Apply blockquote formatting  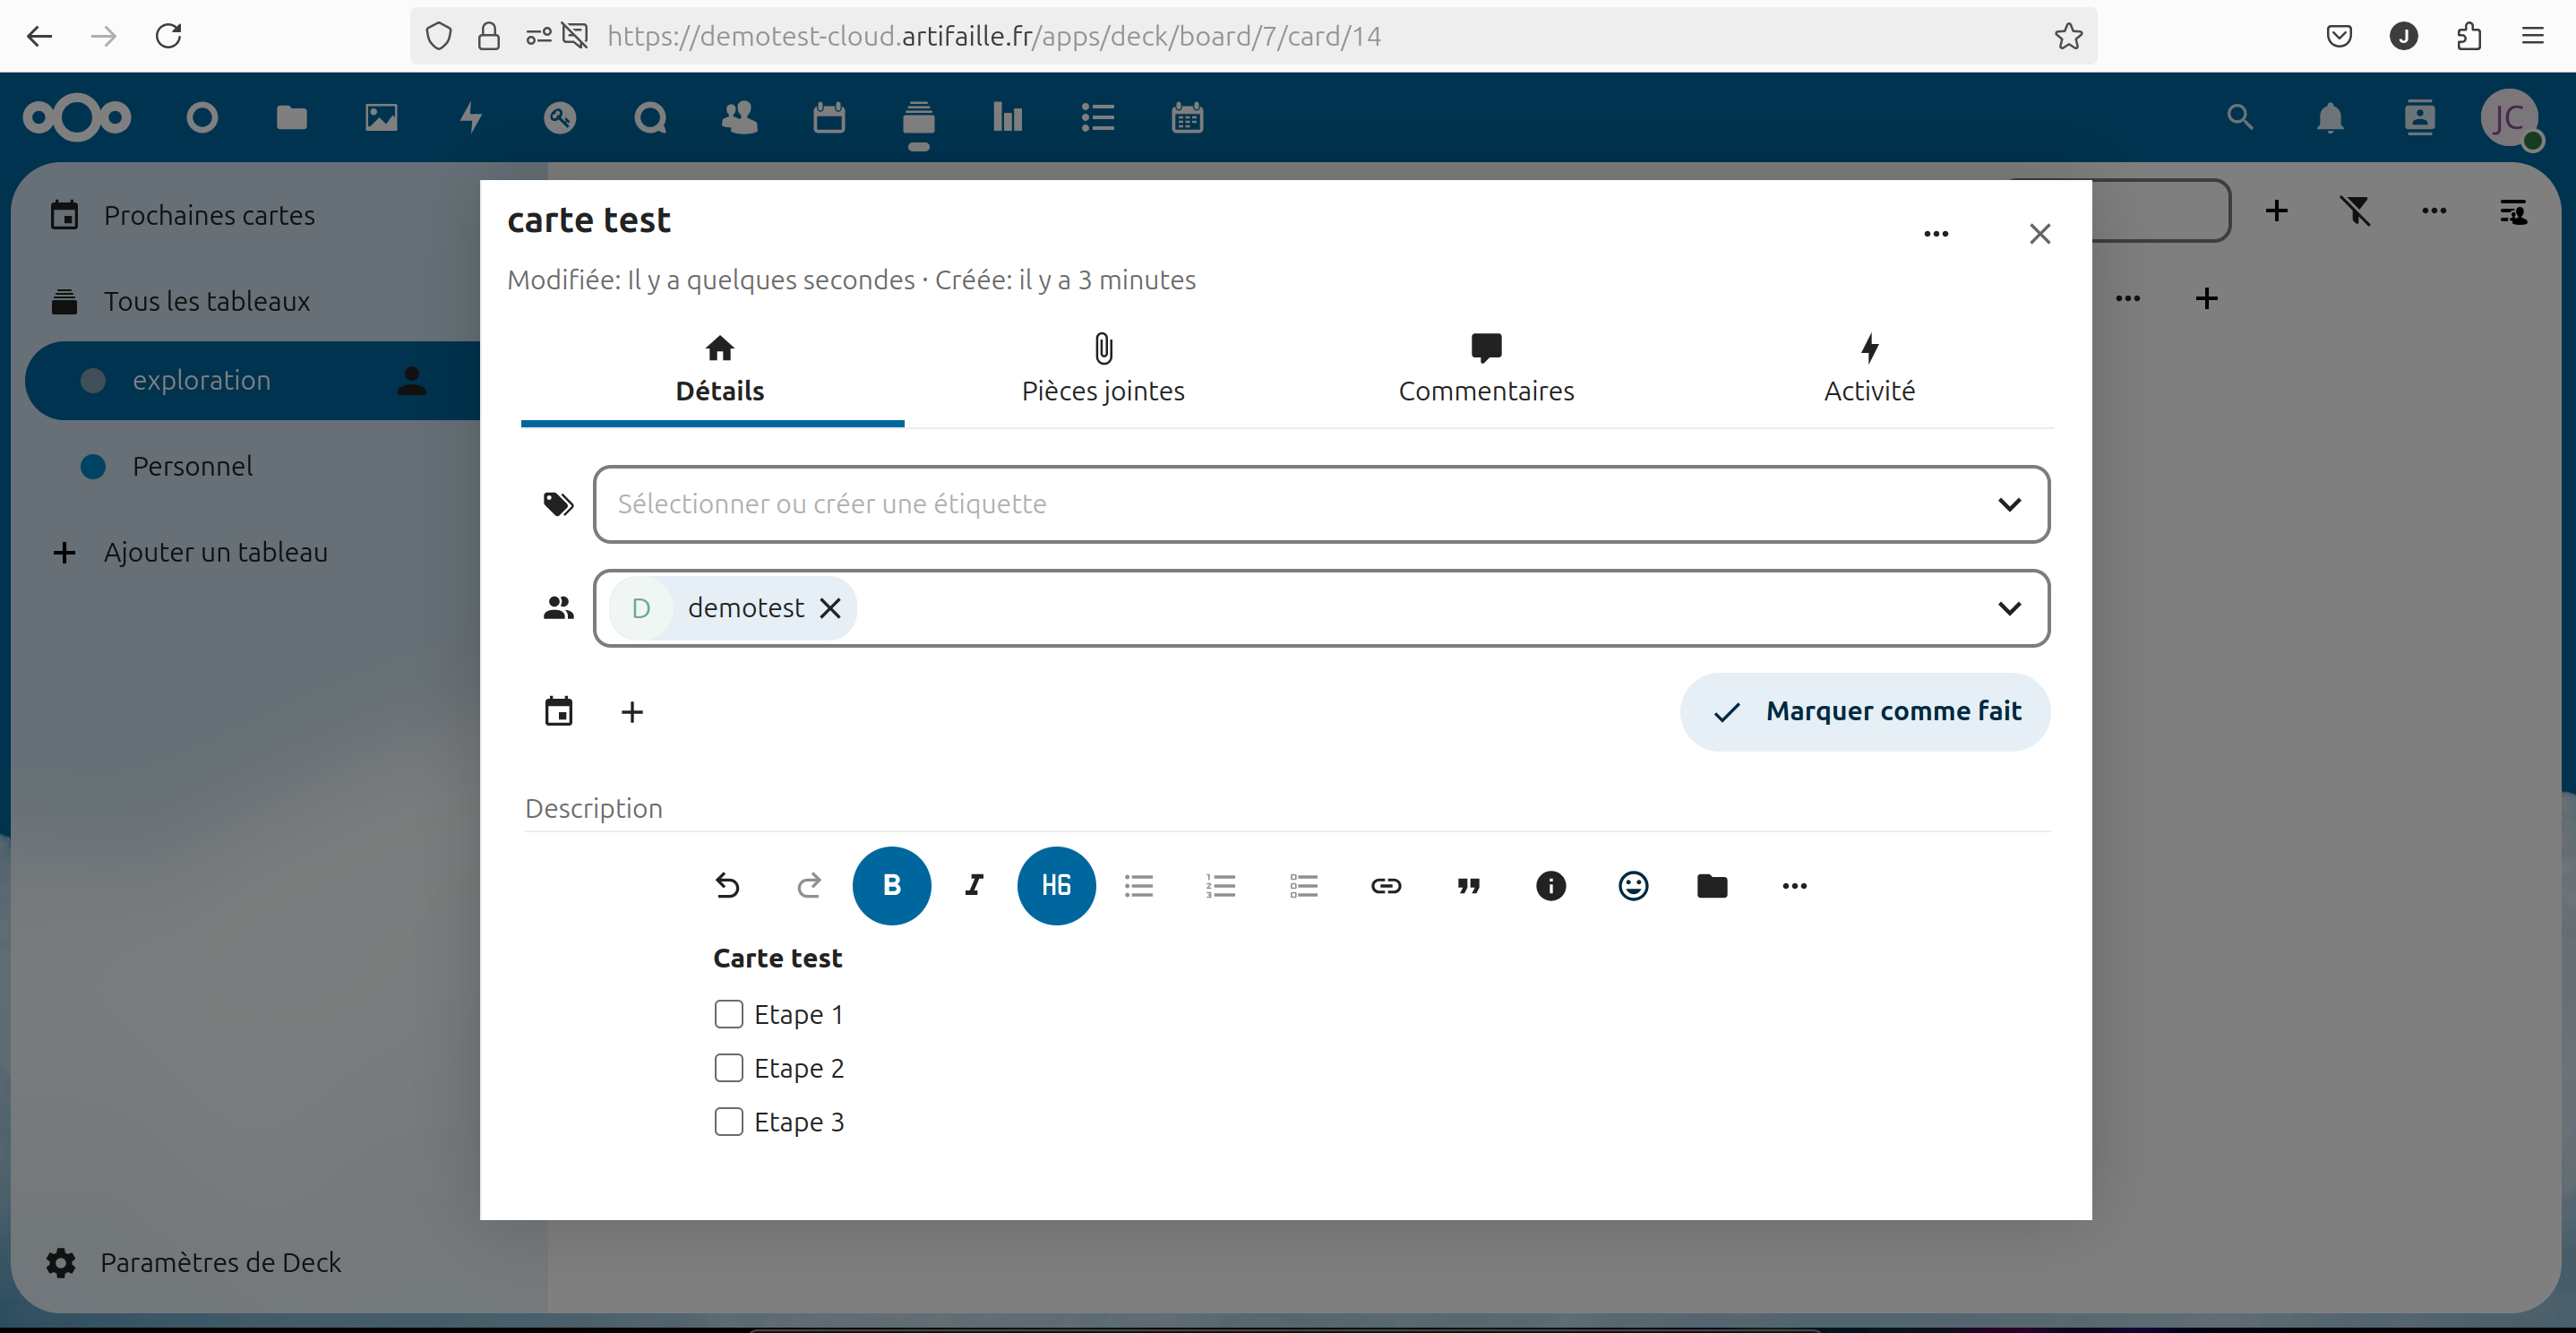tap(1468, 885)
